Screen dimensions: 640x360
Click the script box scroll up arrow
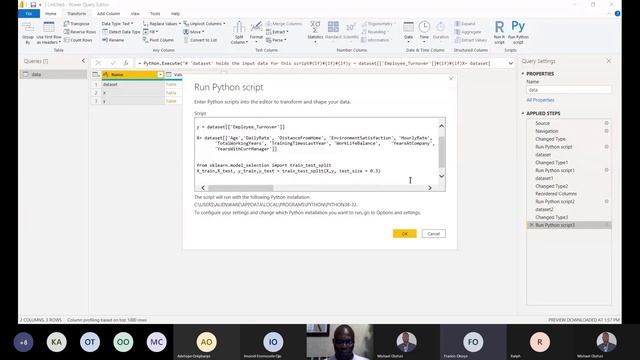tap(441, 126)
